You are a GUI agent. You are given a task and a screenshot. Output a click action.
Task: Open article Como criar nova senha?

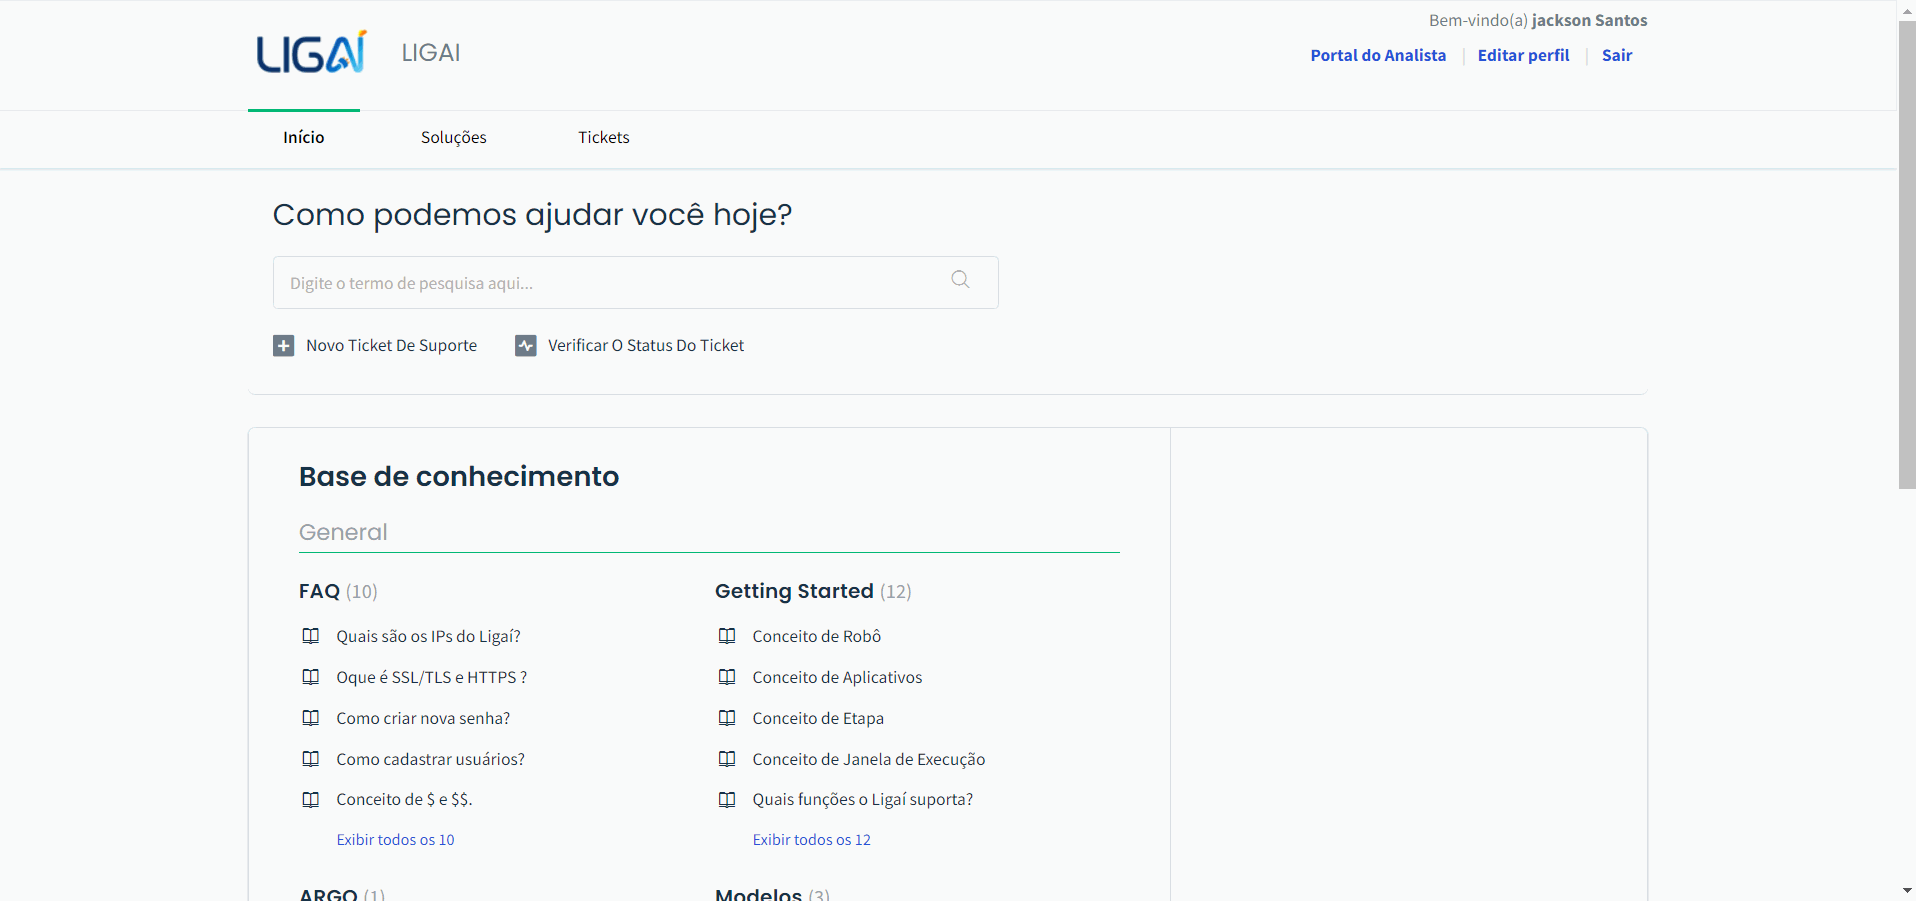423,718
